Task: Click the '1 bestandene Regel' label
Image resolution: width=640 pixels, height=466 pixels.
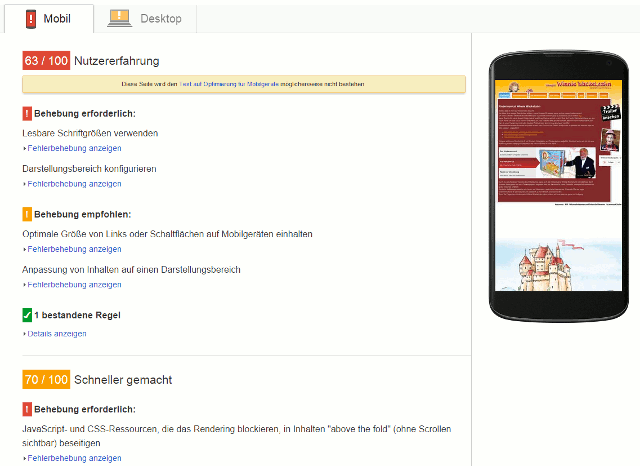Action: [x=78, y=315]
